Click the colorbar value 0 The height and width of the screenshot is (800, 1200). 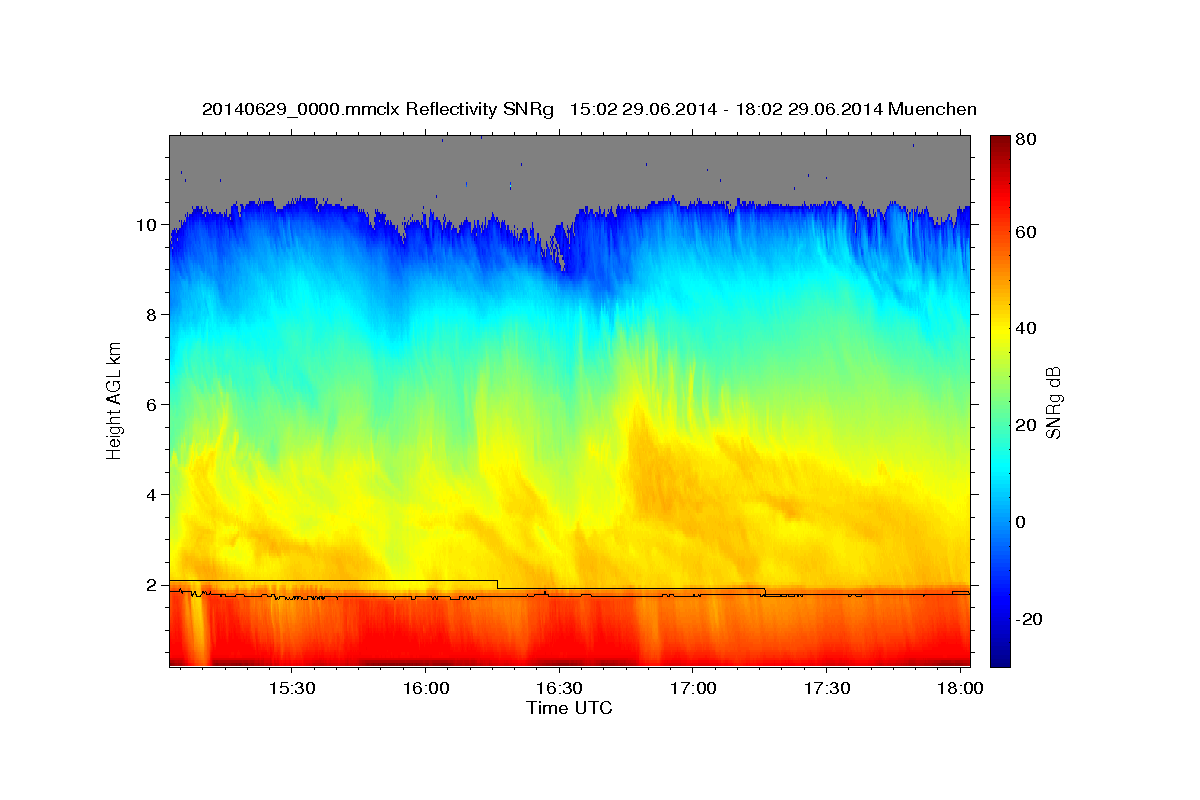pyautogui.click(x=1021, y=522)
